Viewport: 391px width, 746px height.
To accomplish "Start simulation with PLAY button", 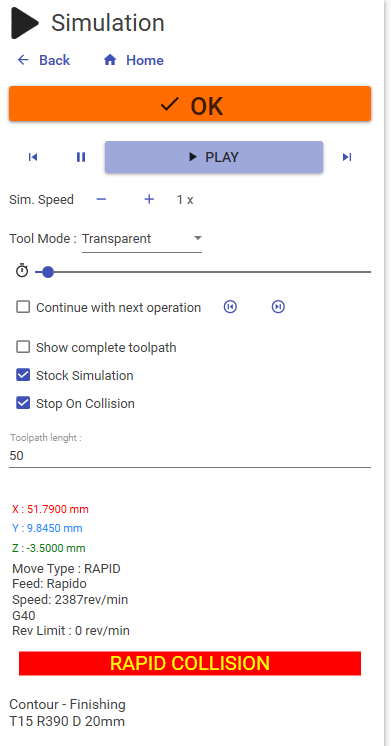I will [214, 157].
